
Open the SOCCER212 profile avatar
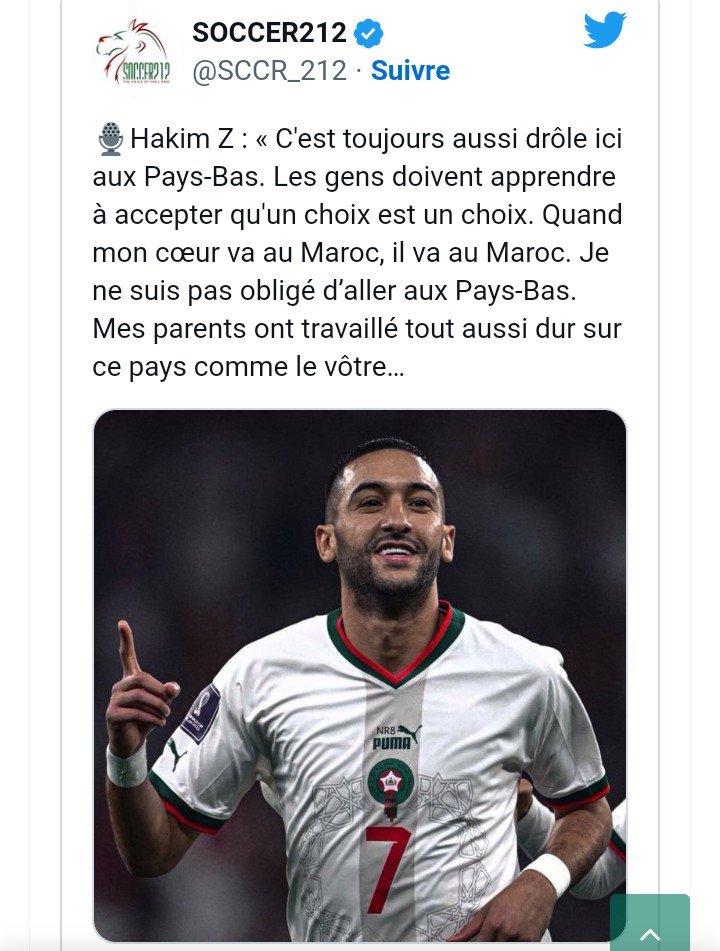[x=133, y=52]
